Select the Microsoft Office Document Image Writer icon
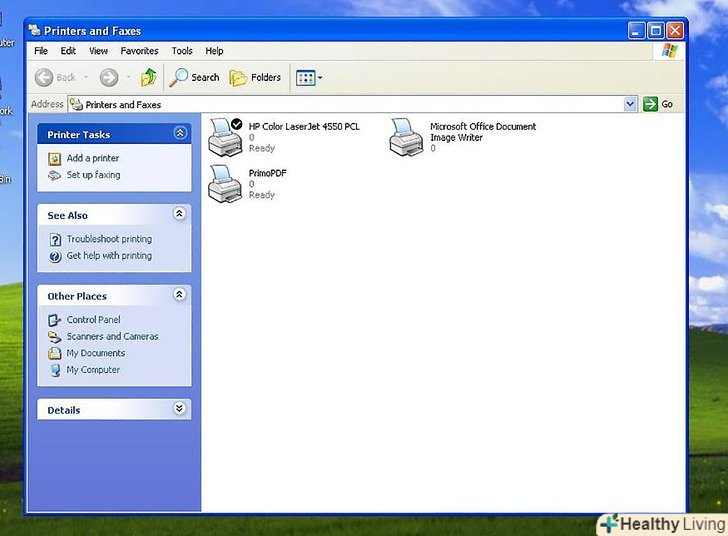 click(406, 137)
